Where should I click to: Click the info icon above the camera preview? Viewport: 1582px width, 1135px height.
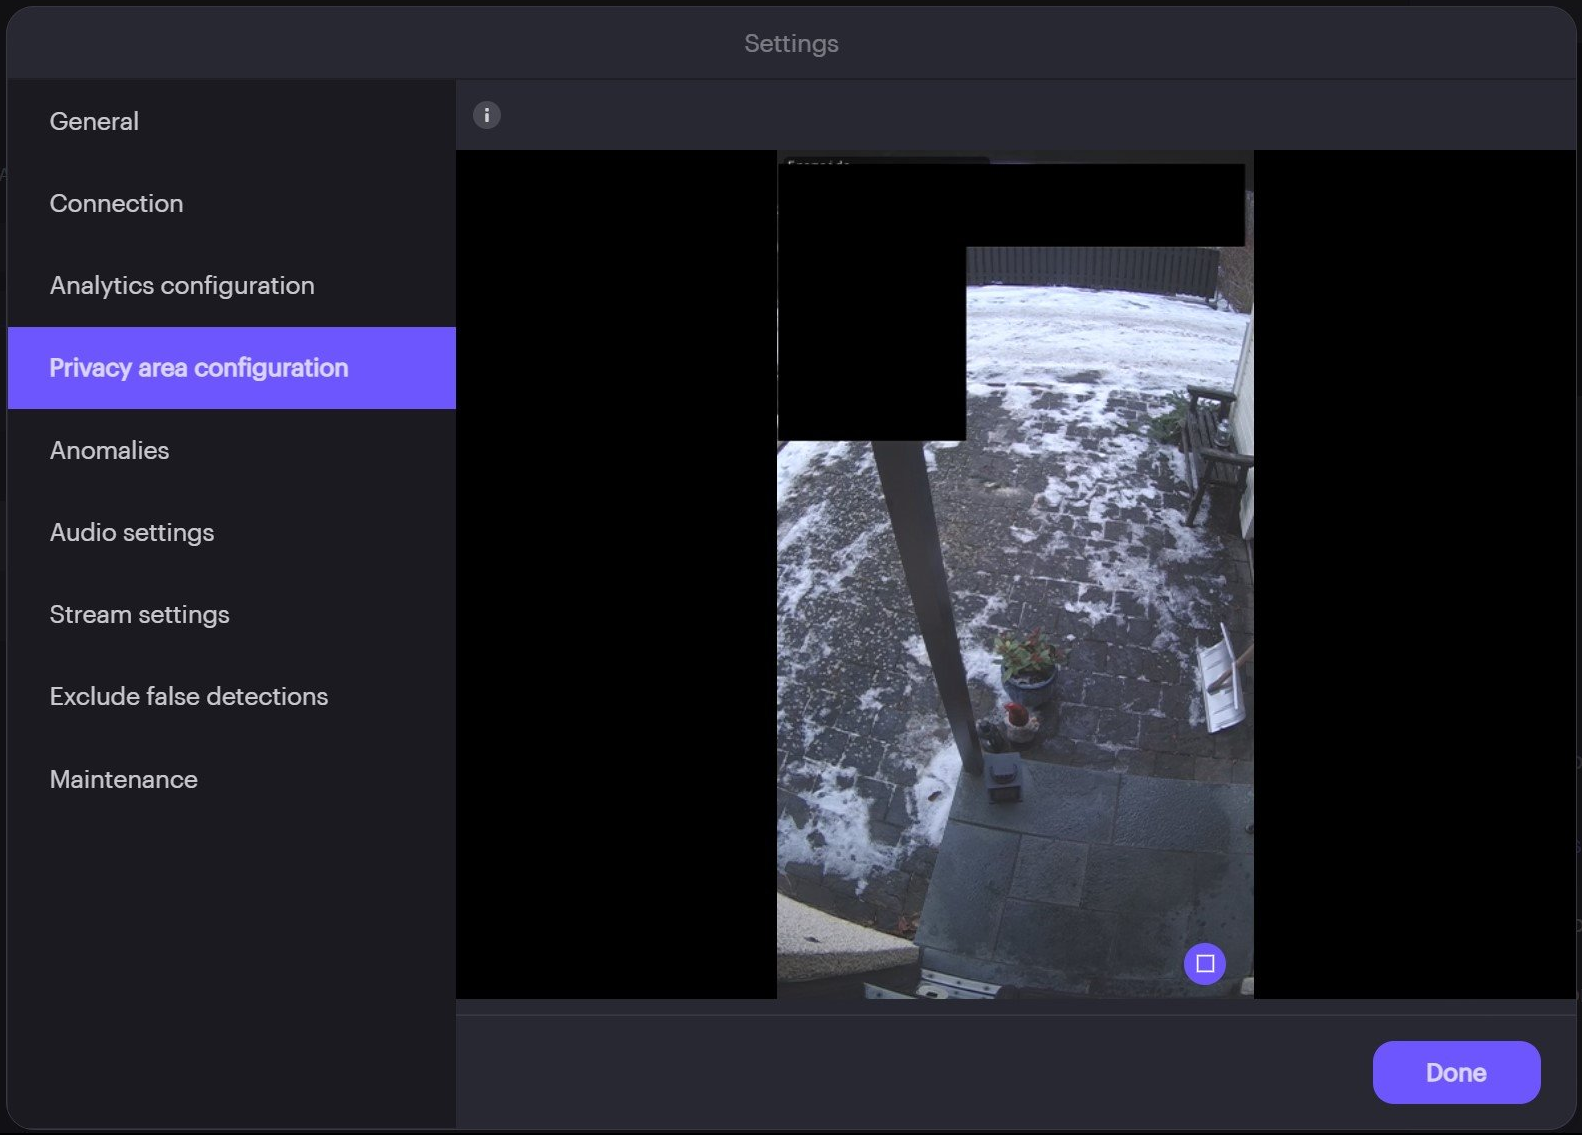pyautogui.click(x=486, y=115)
